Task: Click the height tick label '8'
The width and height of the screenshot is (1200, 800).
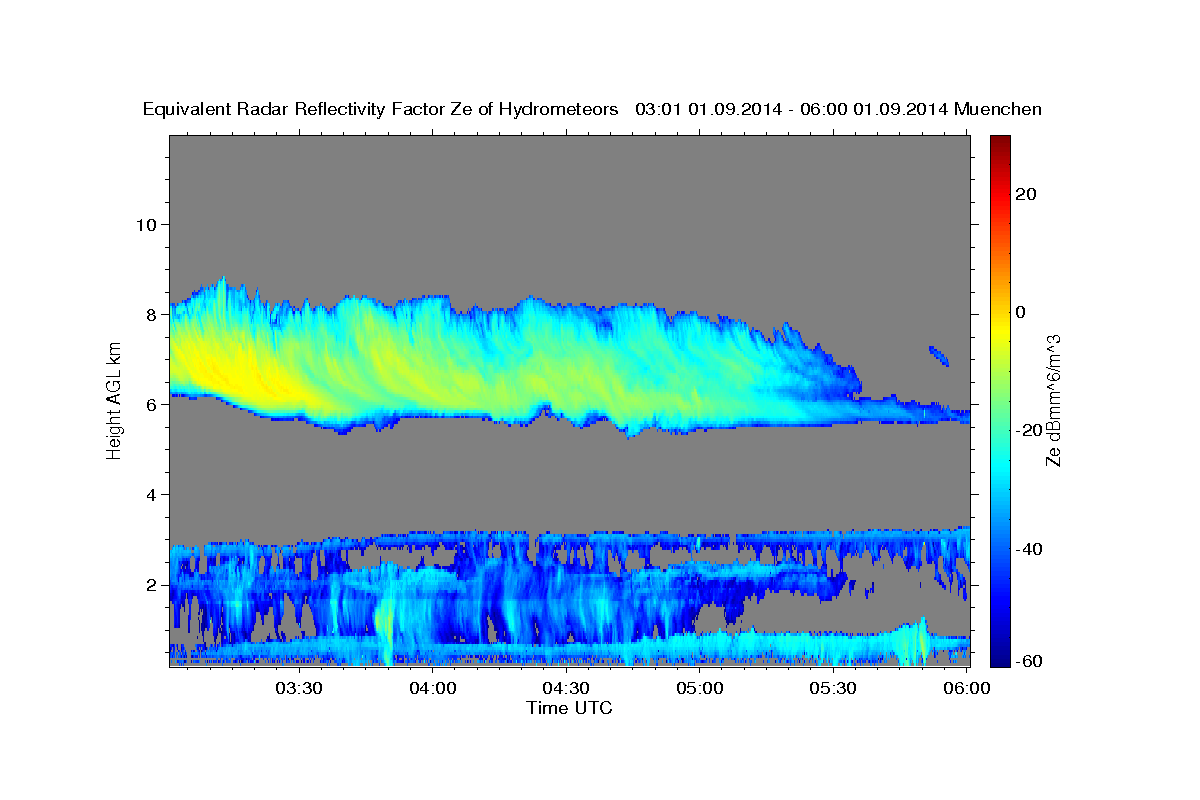Action: click(150, 314)
